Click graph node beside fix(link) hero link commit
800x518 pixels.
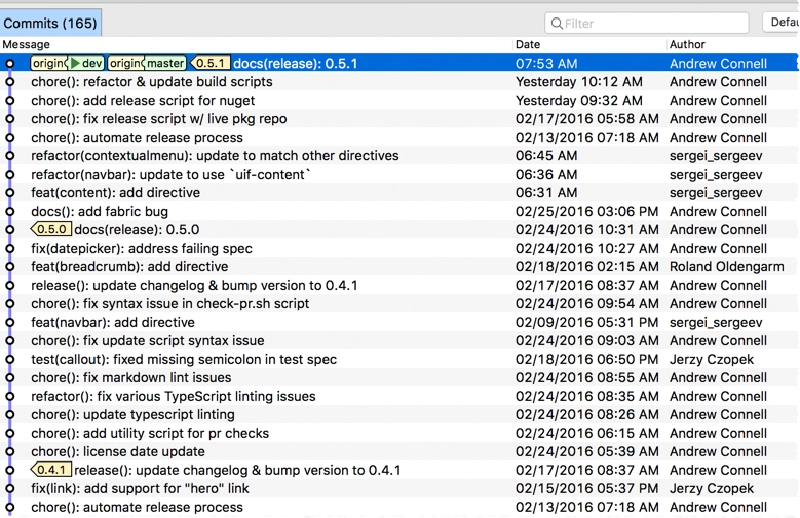pyautogui.click(x=9, y=489)
